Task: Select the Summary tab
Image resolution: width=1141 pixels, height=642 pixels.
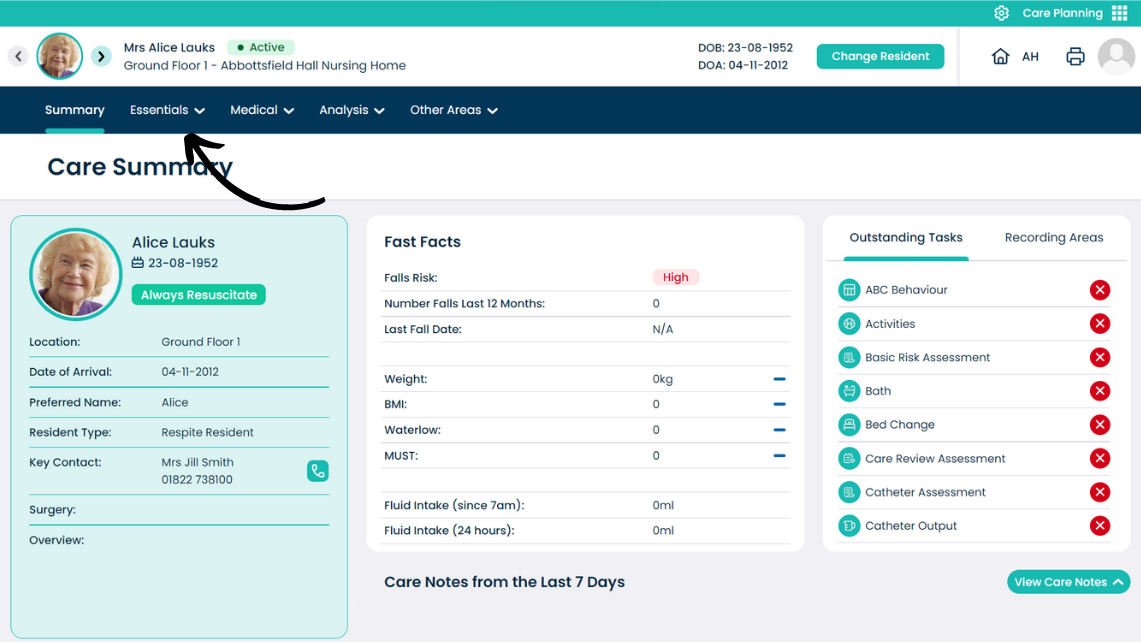Action: coord(75,110)
